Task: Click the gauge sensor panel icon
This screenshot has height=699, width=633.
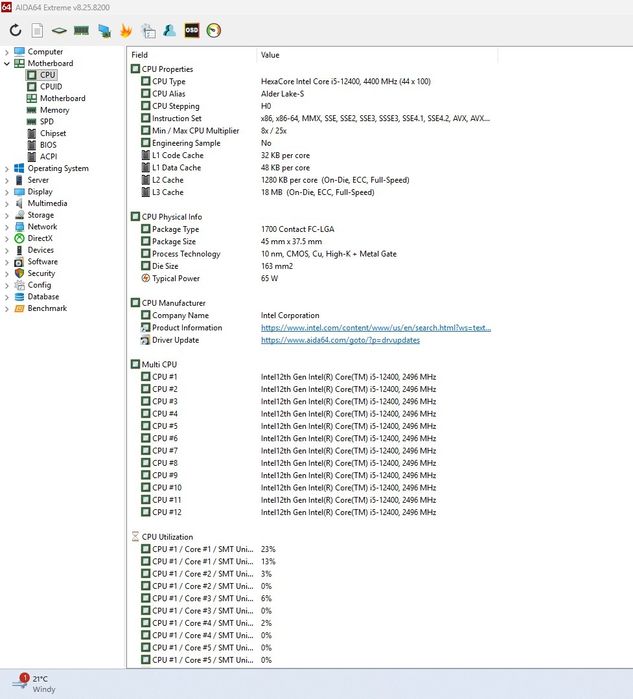Action: coord(214,30)
